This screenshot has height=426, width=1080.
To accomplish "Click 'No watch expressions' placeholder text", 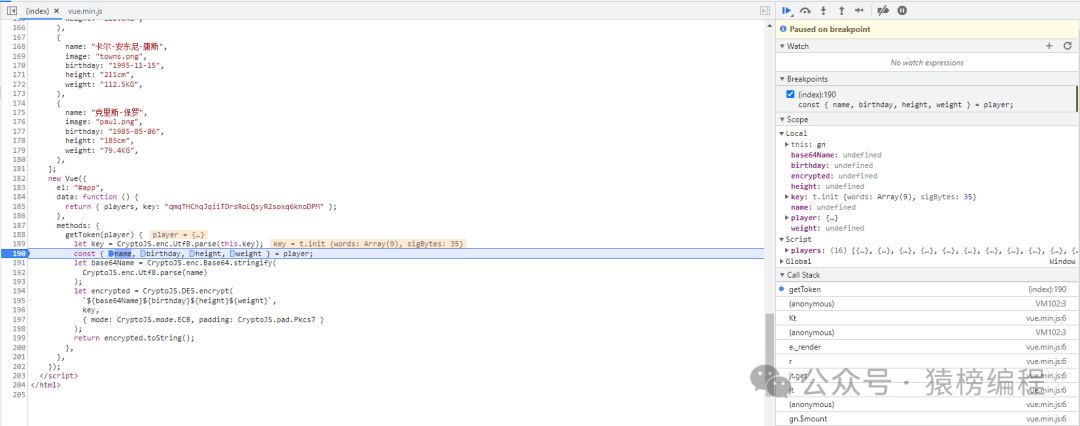I will coord(927,63).
